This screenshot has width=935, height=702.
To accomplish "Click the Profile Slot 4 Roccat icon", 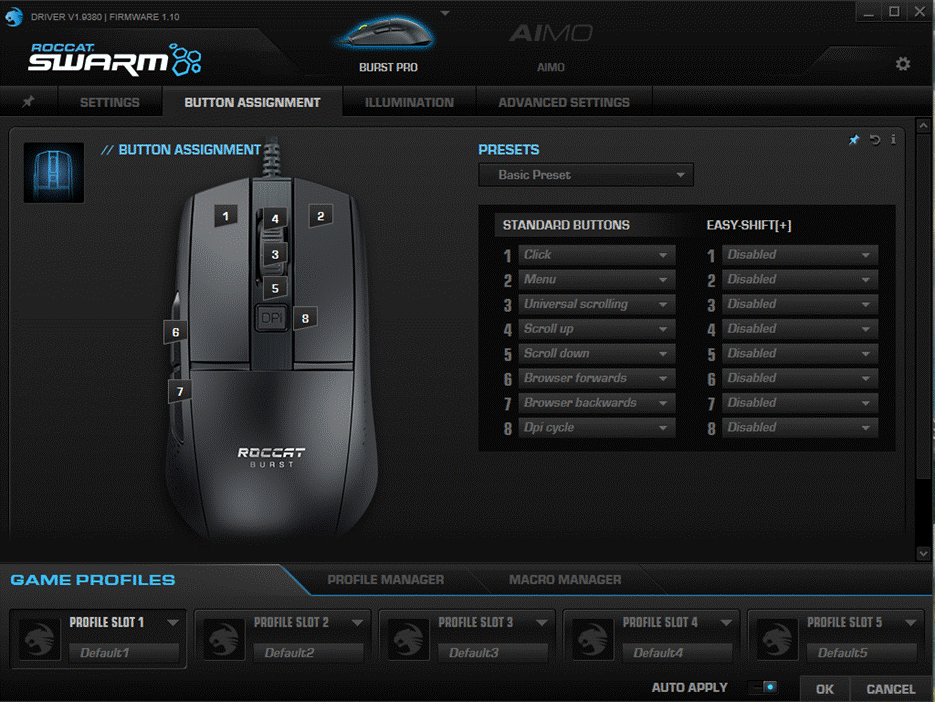I will [x=592, y=639].
